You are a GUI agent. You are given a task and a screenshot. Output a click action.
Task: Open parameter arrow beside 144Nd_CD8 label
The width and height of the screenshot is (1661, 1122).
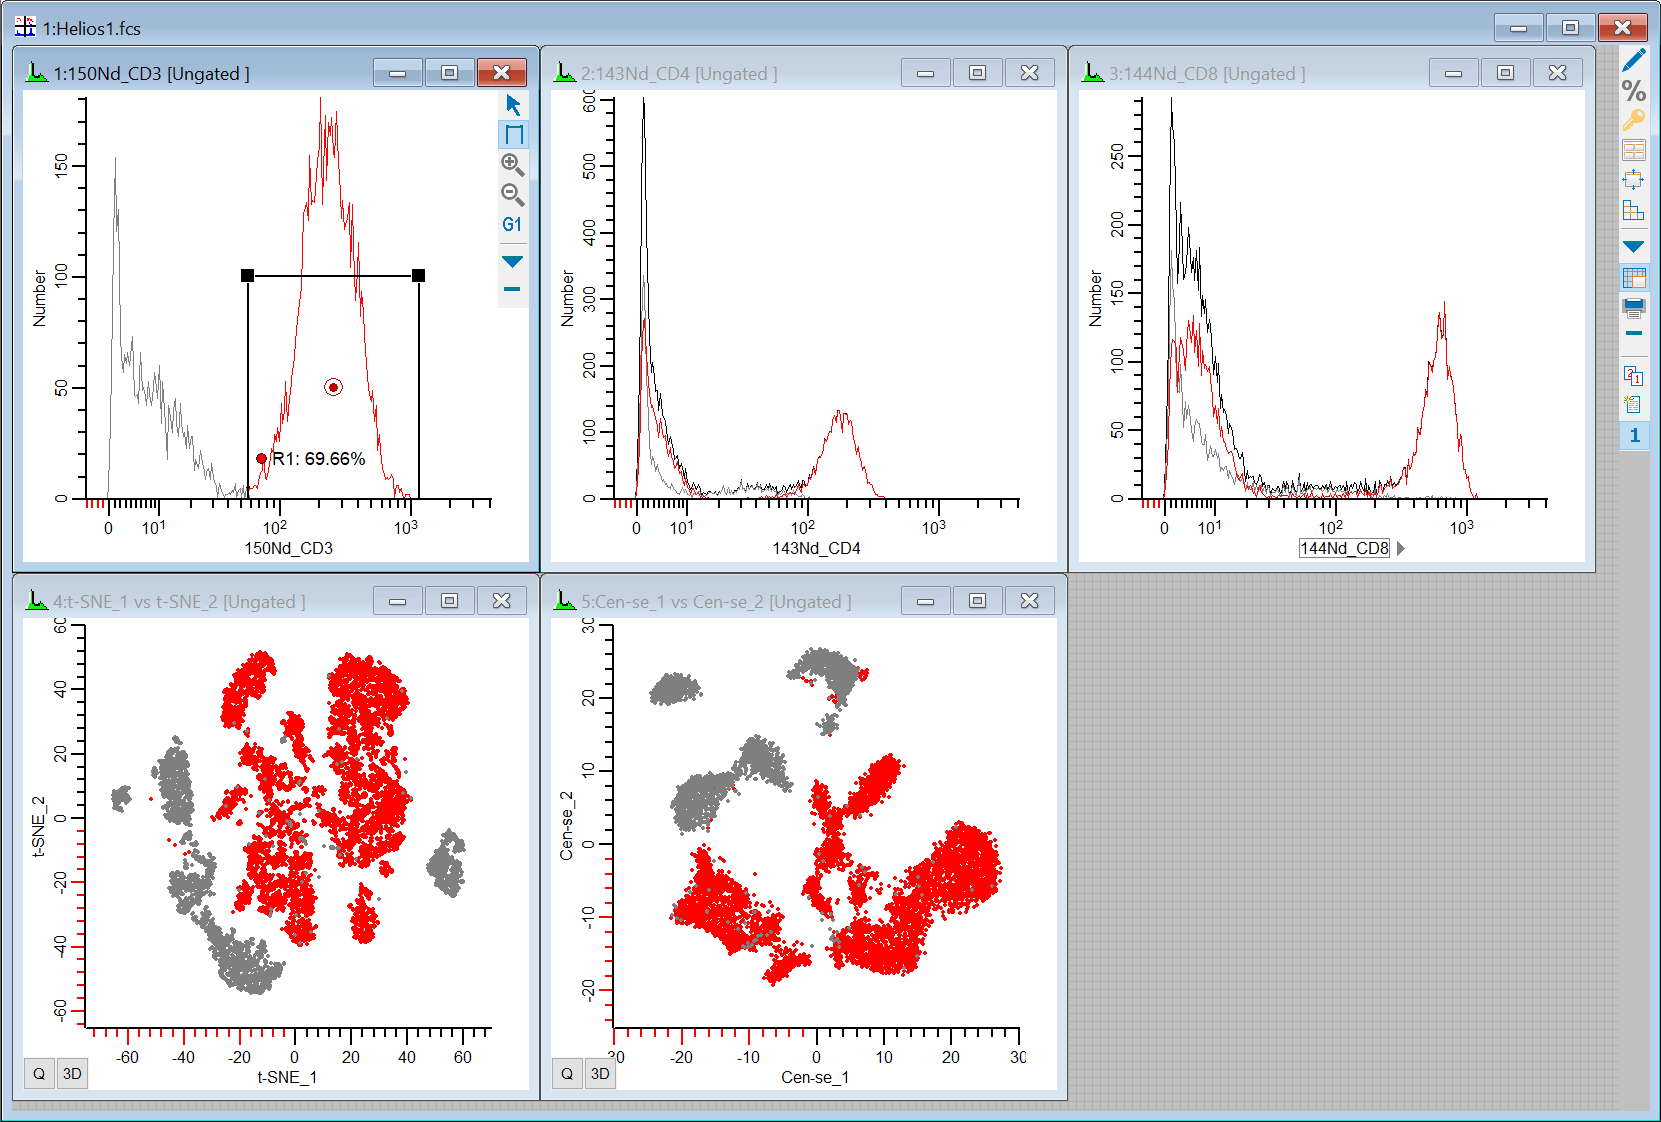point(1401,548)
